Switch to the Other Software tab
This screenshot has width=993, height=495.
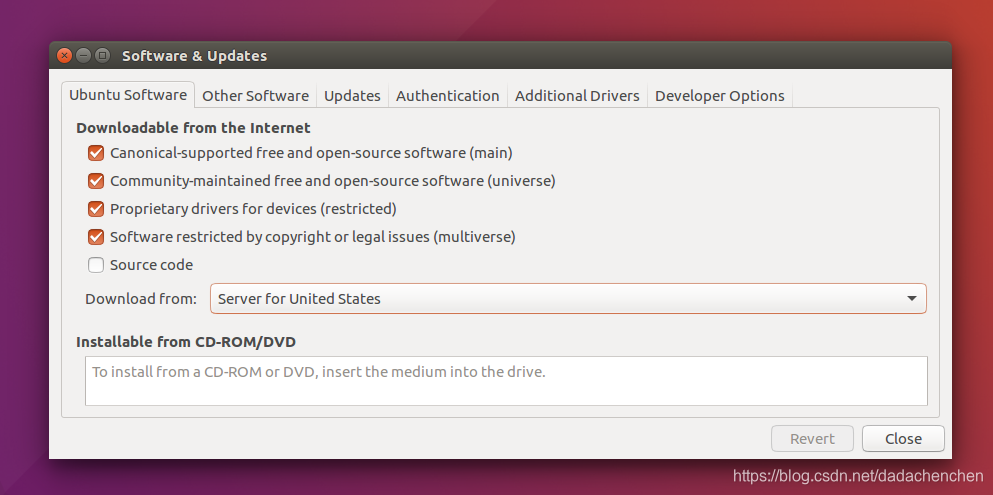[x=255, y=96]
